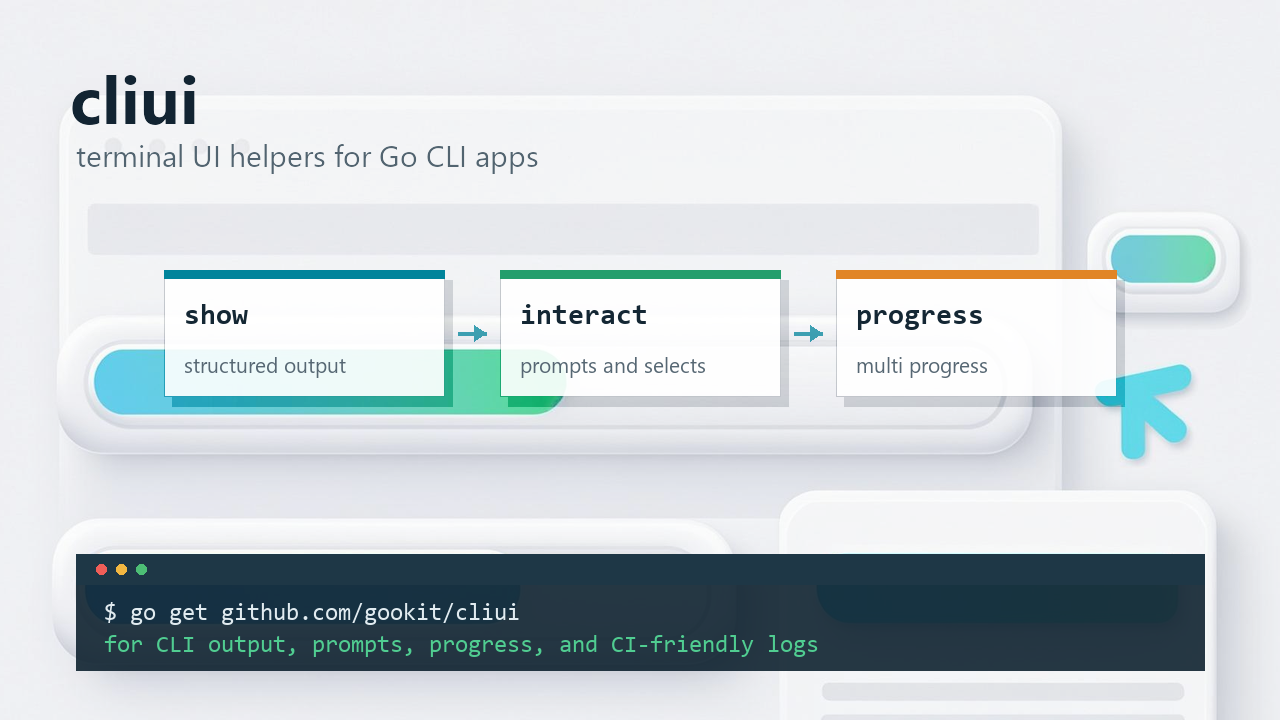Toggle the teal-green pill switch
The width and height of the screenshot is (1280, 720).
point(1163,259)
